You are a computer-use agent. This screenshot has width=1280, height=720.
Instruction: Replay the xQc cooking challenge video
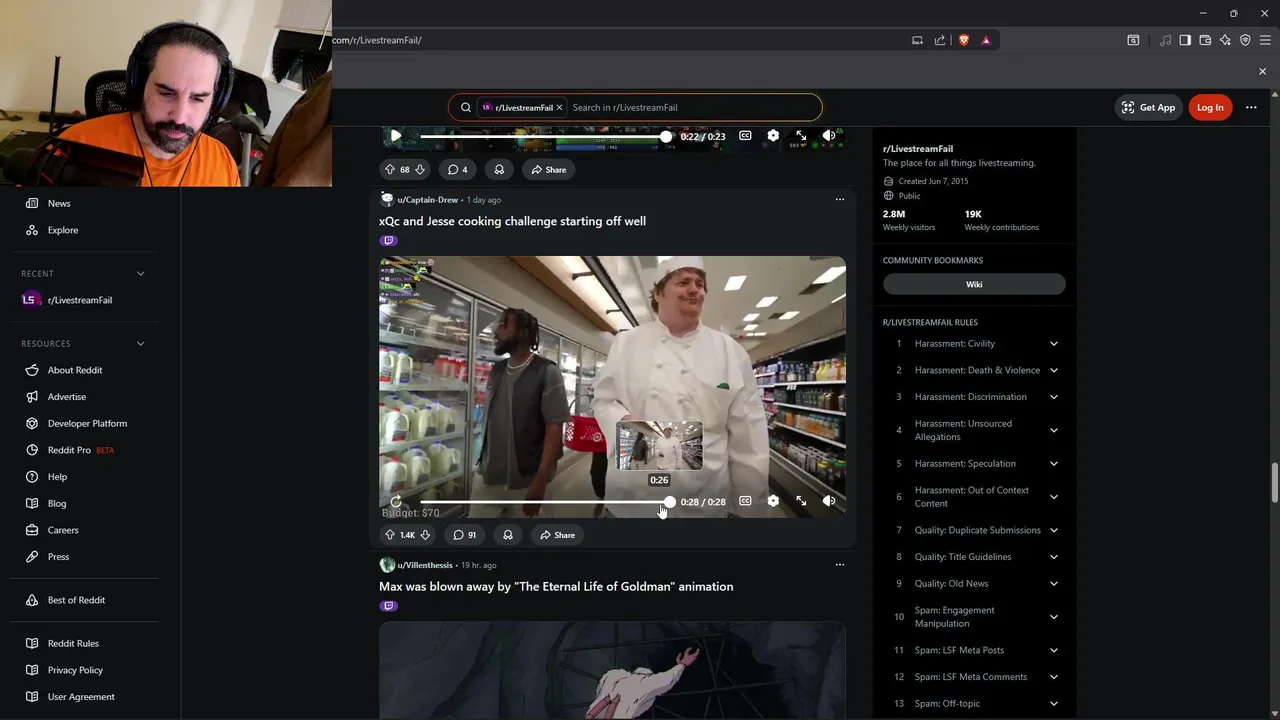click(396, 502)
